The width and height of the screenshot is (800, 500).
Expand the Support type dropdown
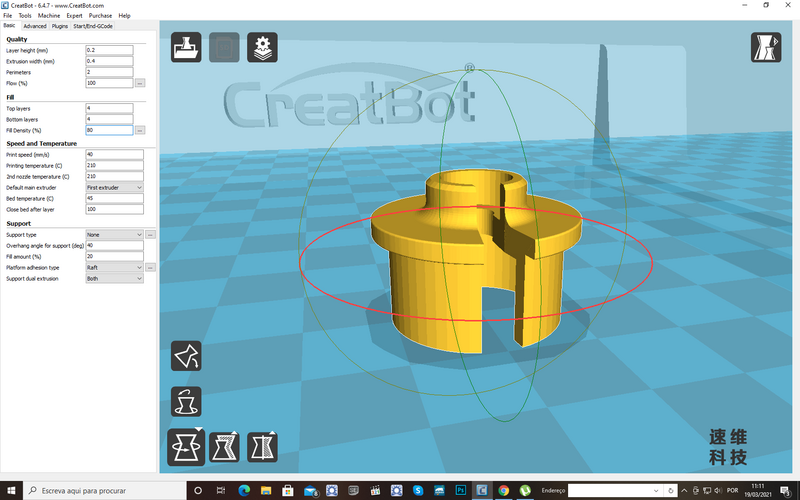click(114, 235)
